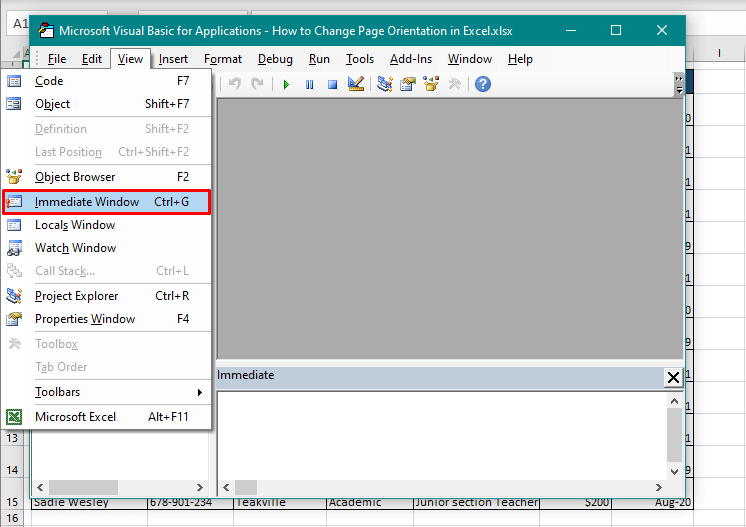Choose Watch Window menu entry
This screenshot has height=527, width=746.
pyautogui.click(x=107, y=248)
